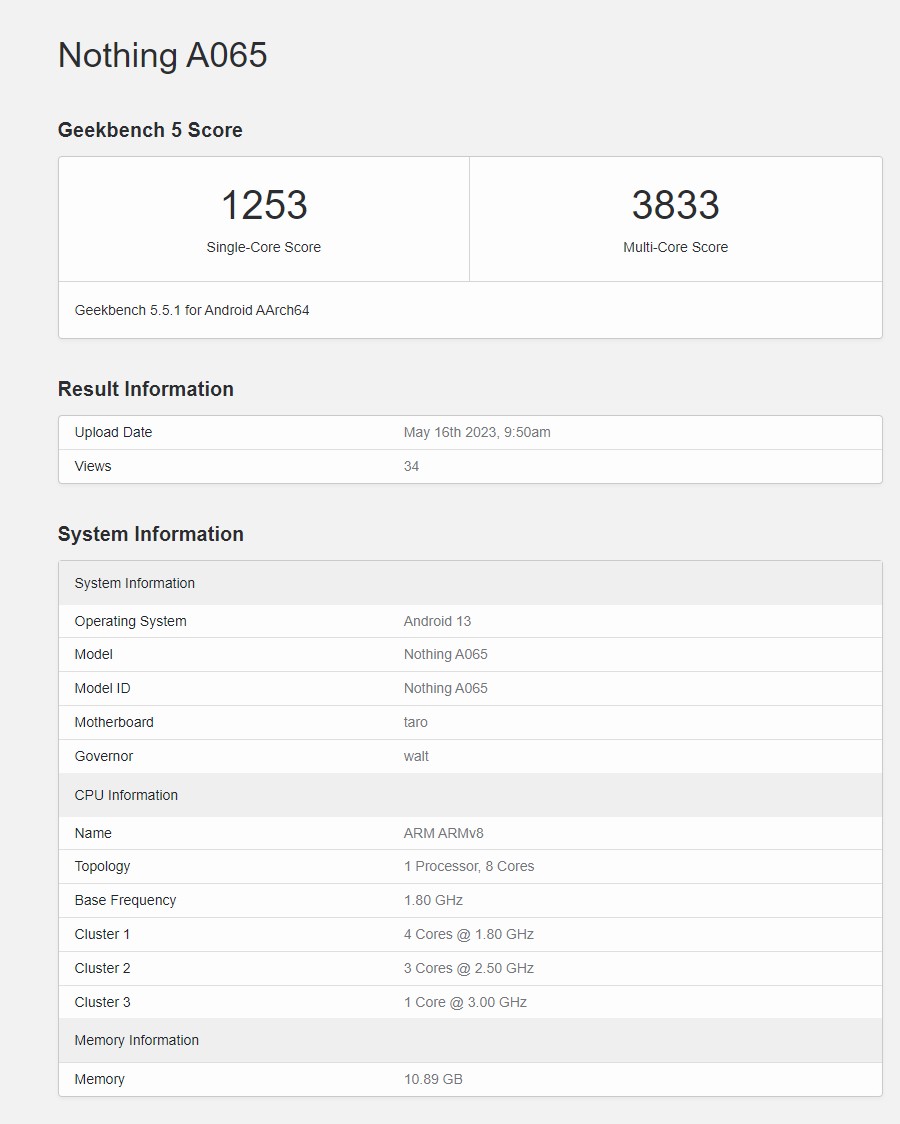This screenshot has height=1124, width=900.
Task: Select the "Cluster 1" row label
Action: tap(102, 934)
